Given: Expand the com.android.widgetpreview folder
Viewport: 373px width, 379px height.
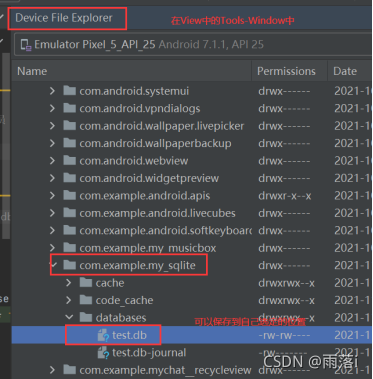Looking at the screenshot, I should click(x=52, y=178).
